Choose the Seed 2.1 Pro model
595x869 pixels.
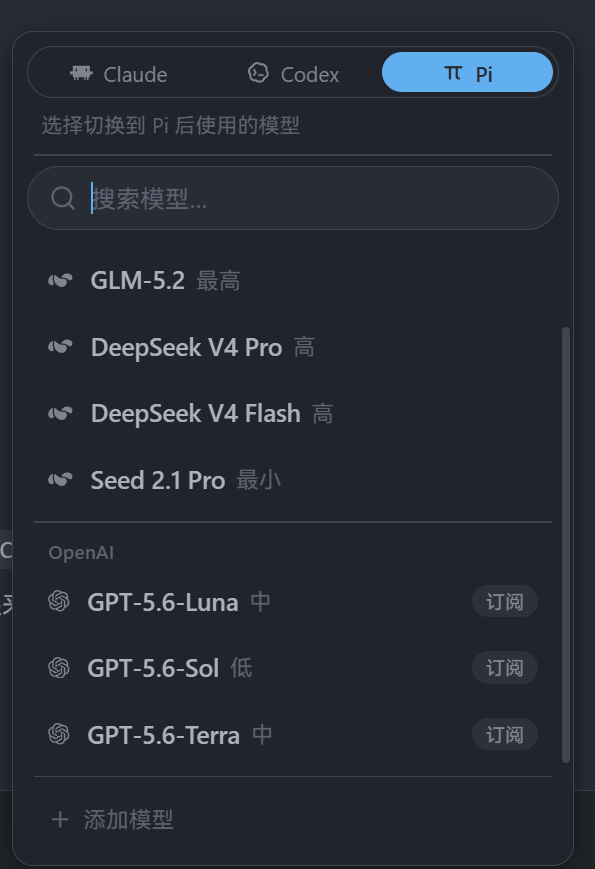pyautogui.click(x=293, y=480)
